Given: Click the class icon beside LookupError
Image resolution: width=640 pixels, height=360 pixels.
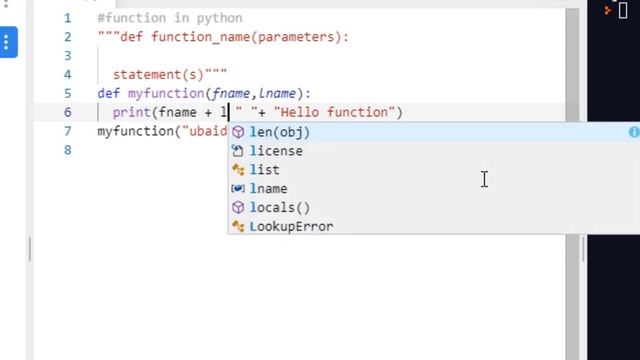Looking at the screenshot, I should click(x=238, y=226).
